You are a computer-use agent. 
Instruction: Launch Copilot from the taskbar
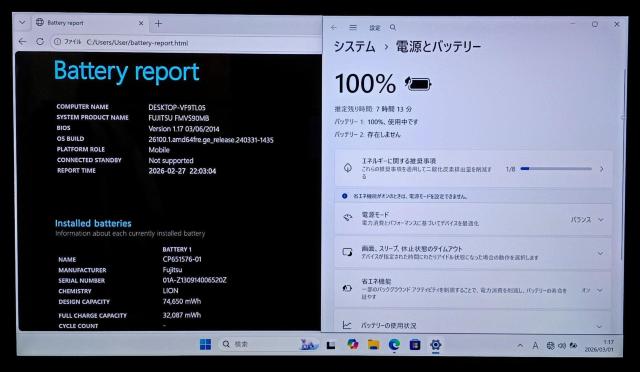click(352, 344)
